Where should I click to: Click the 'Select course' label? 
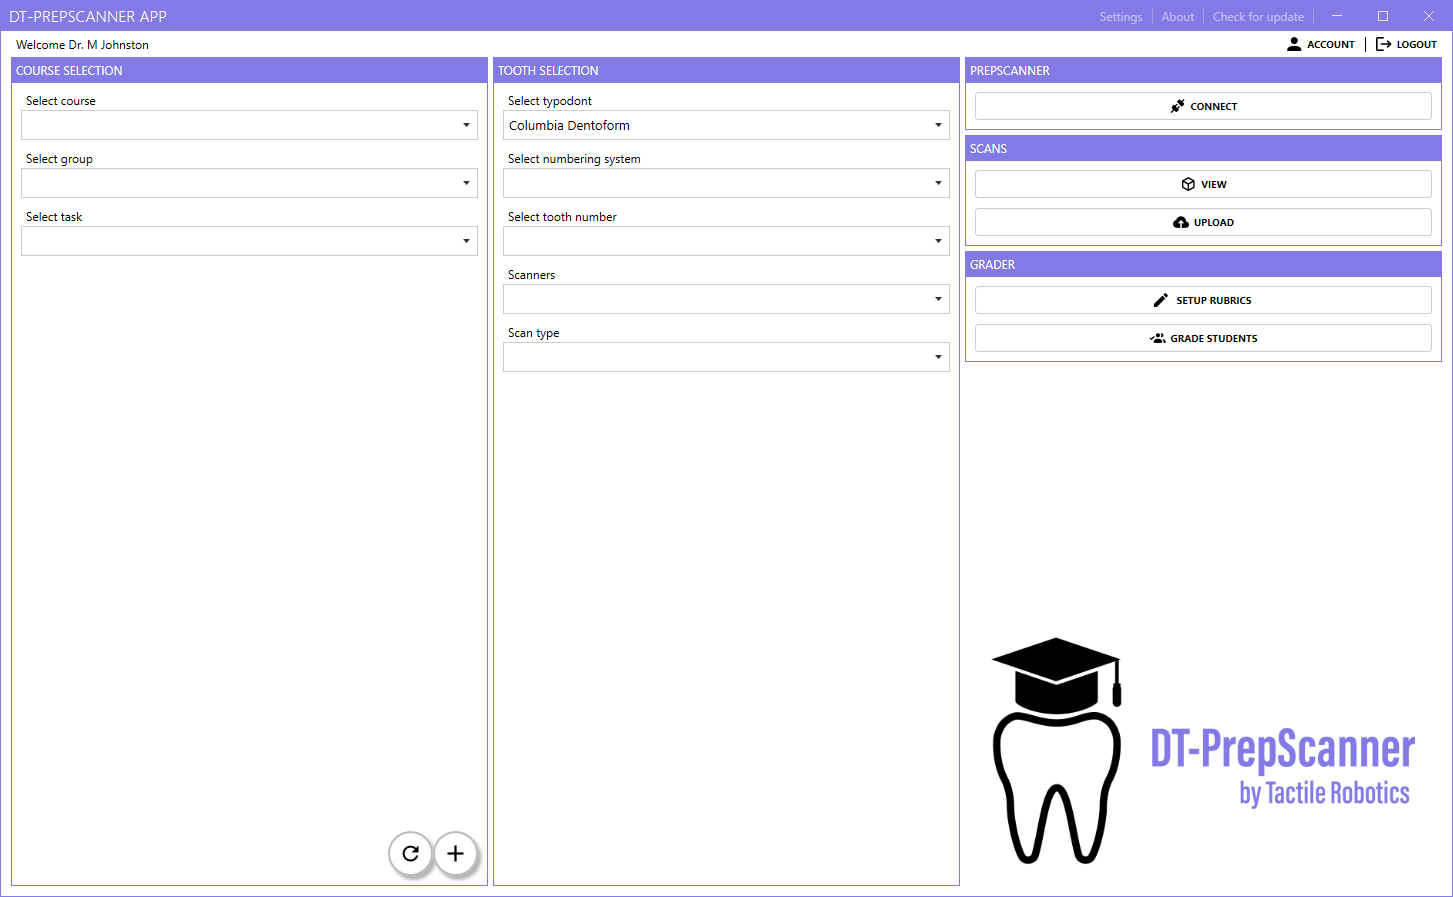pyautogui.click(x=61, y=101)
